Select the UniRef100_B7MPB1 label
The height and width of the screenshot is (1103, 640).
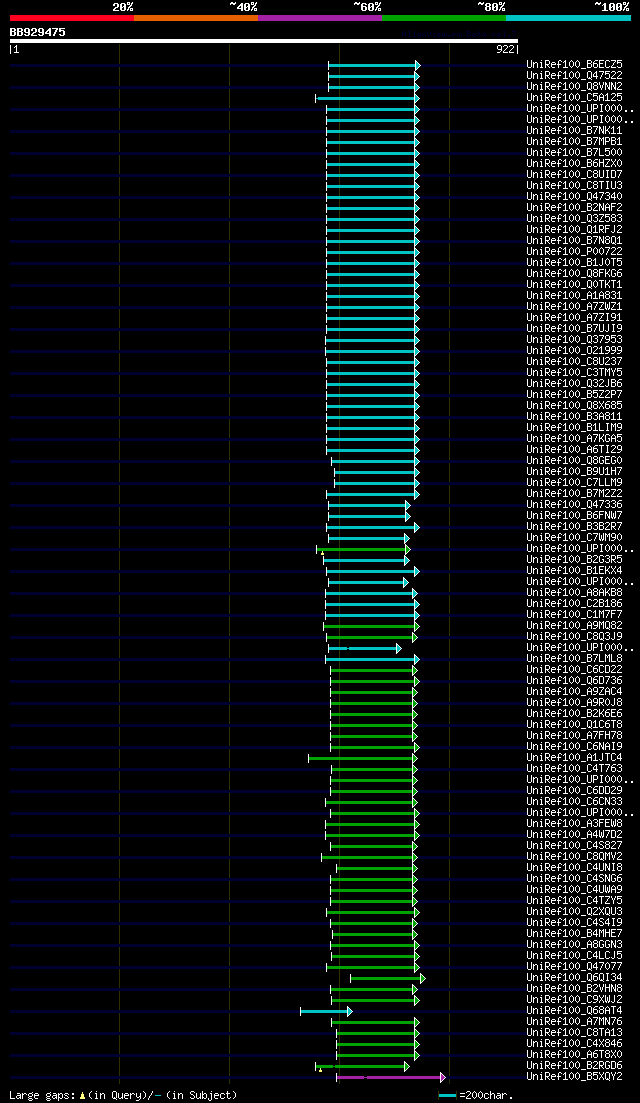[574, 141]
